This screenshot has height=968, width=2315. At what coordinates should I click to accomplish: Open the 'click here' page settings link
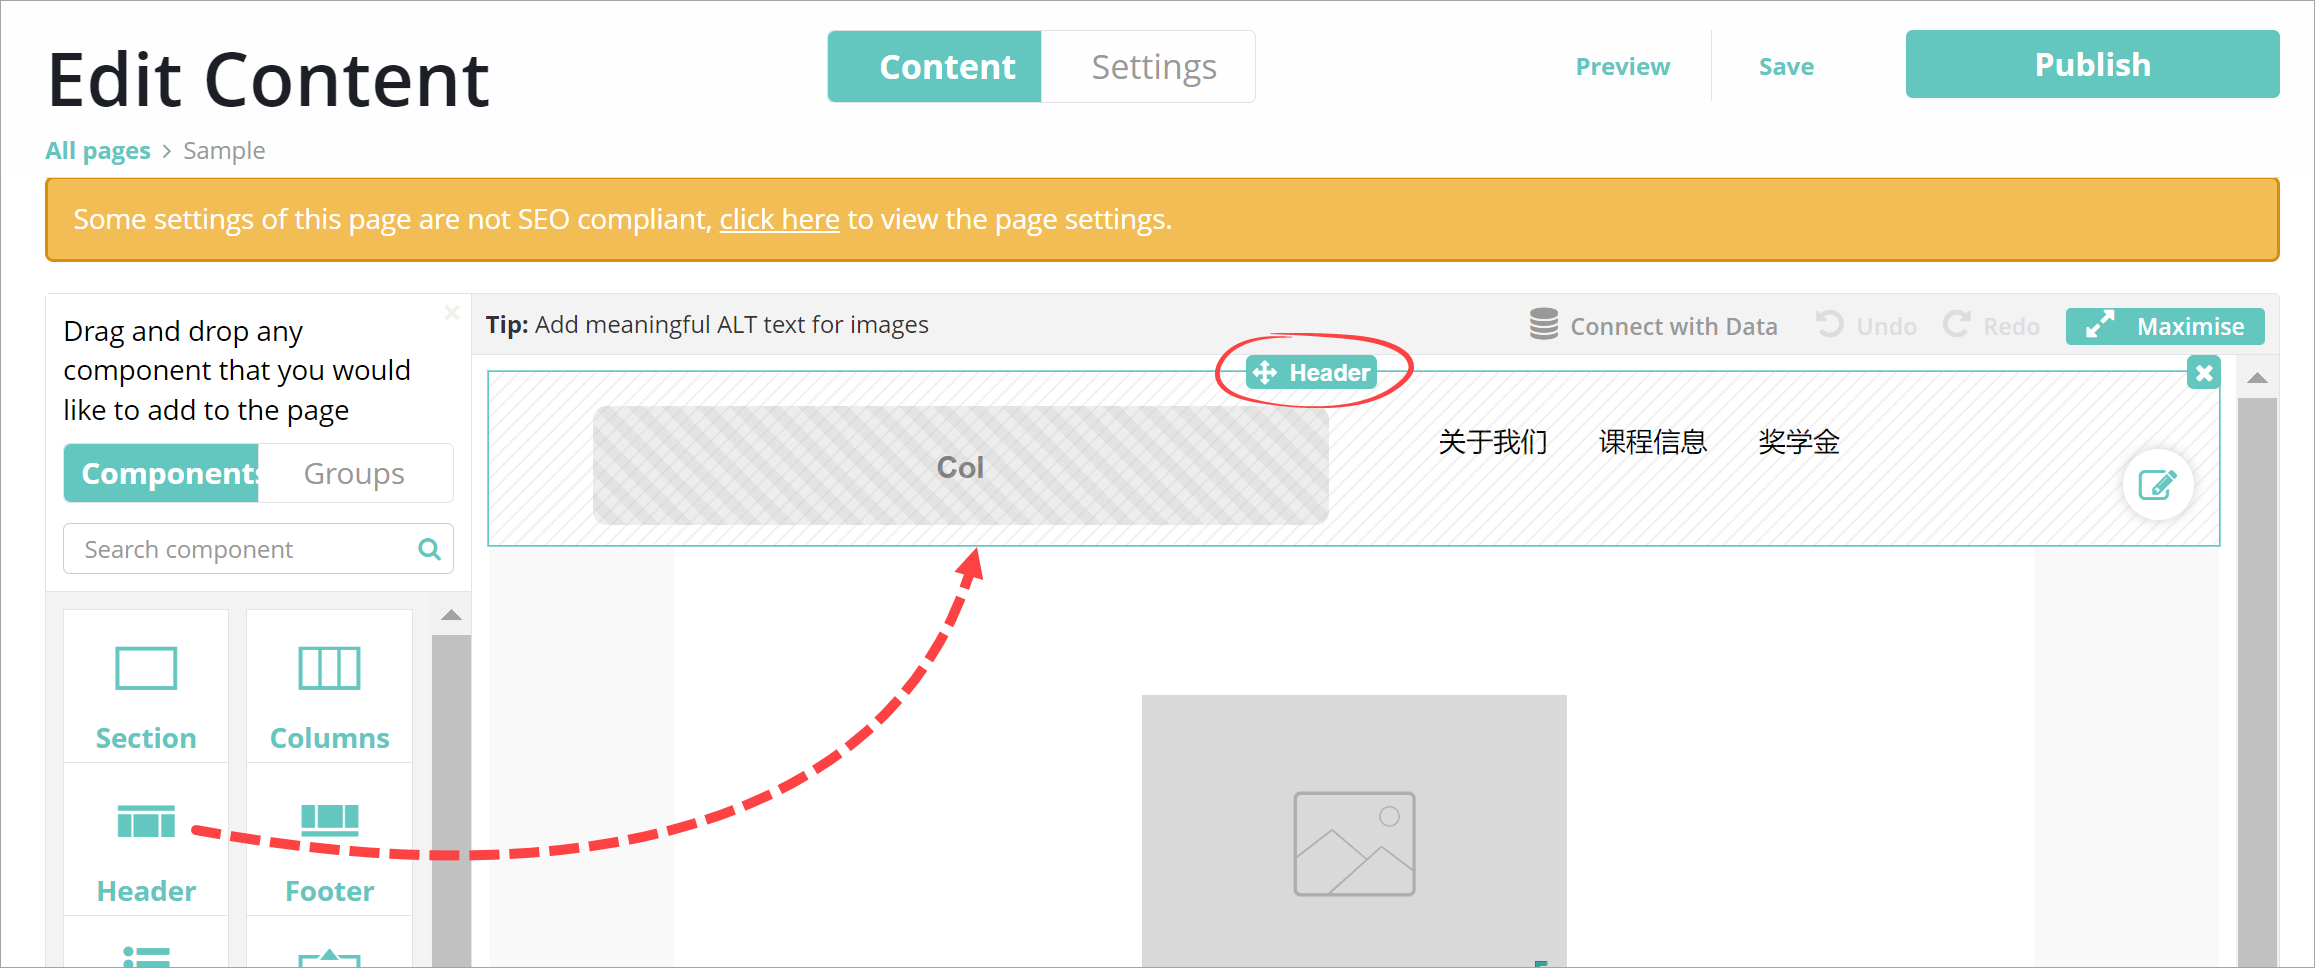[779, 219]
